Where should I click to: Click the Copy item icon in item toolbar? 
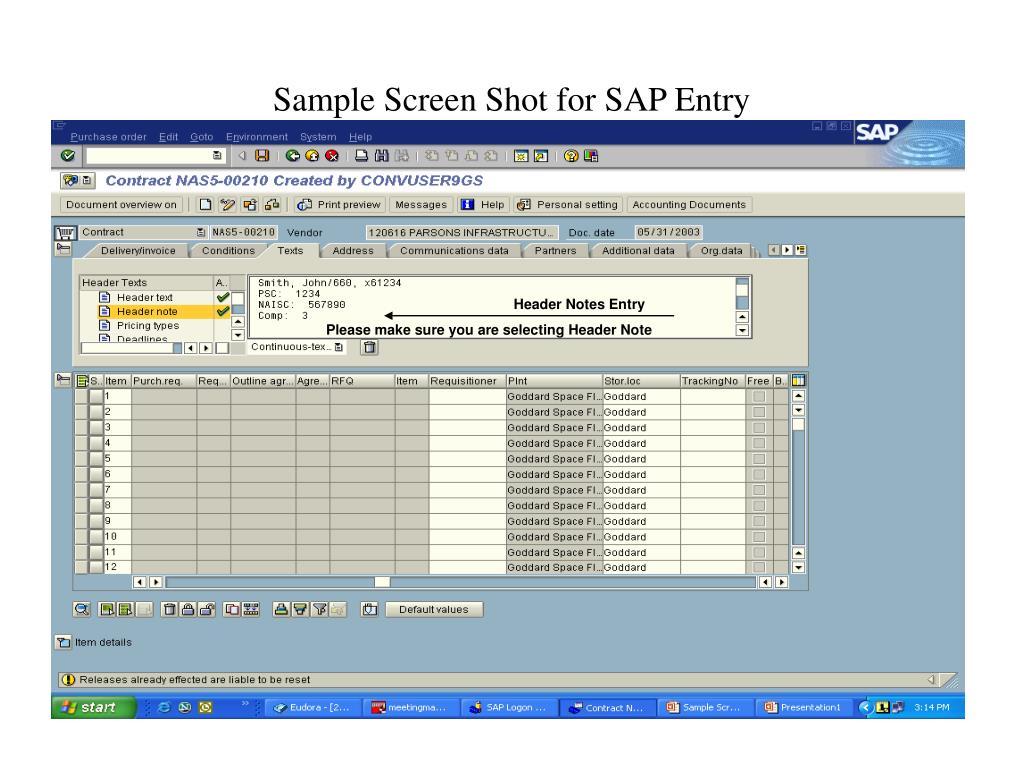[232, 609]
